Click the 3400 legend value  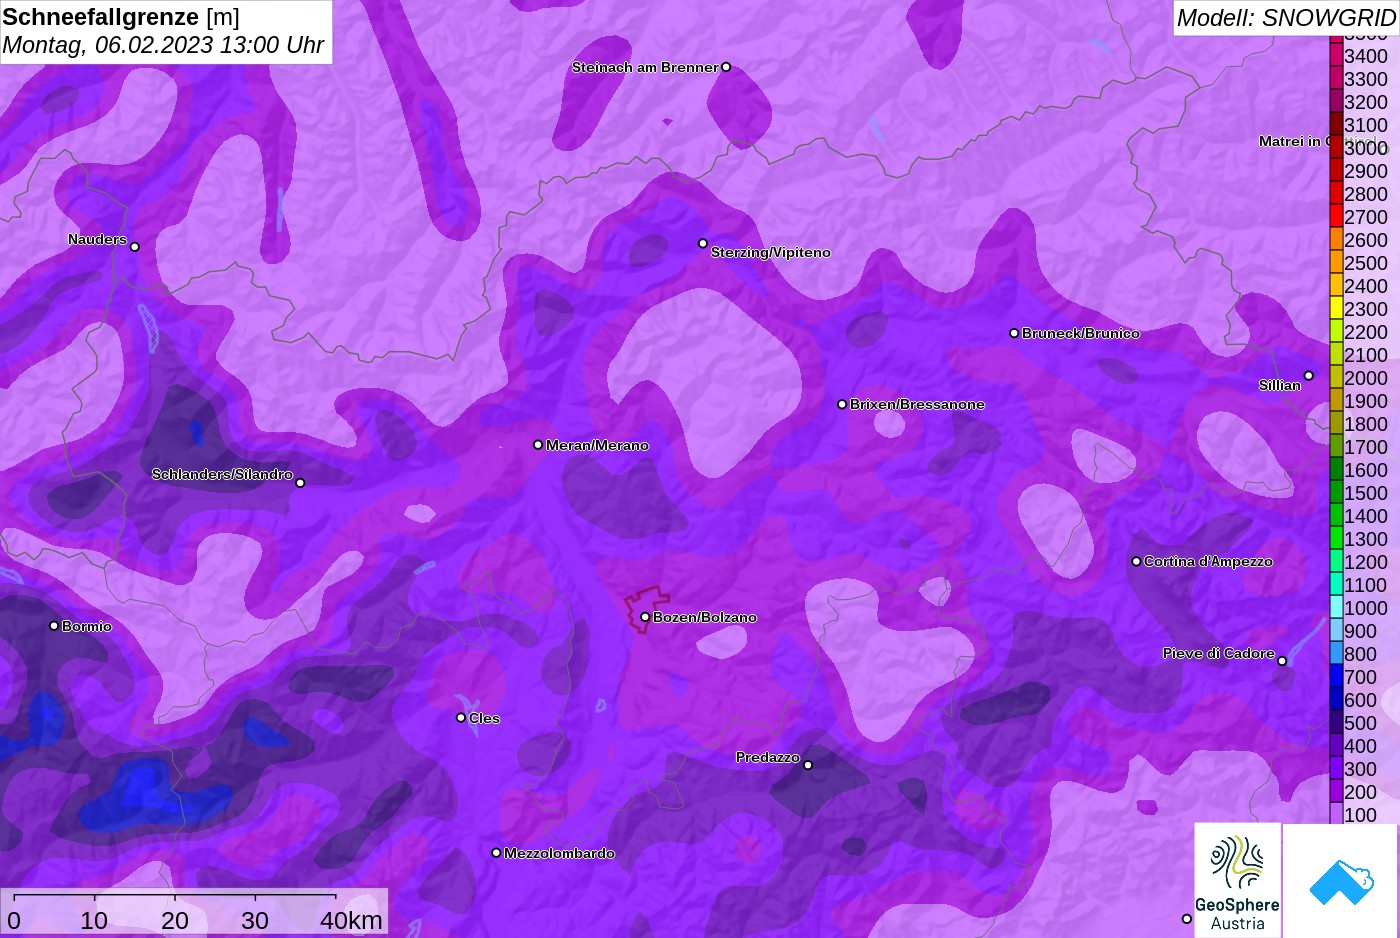point(1366,56)
